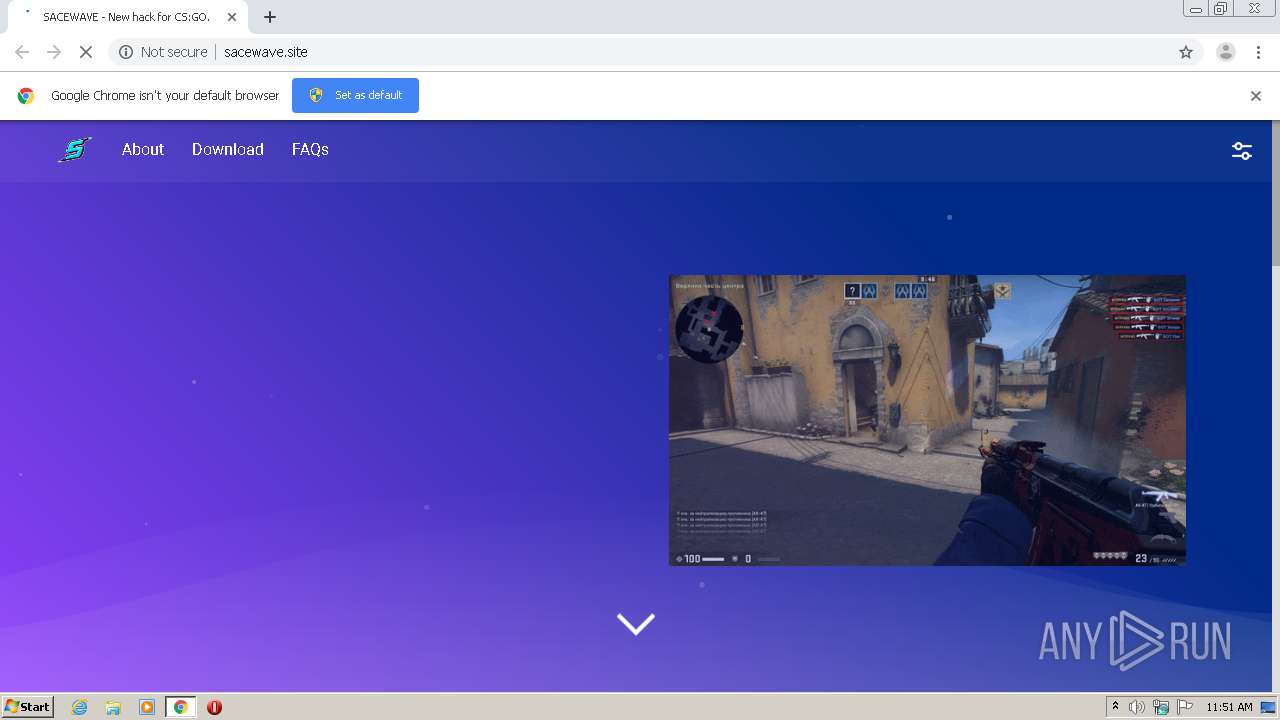Open the Windows Start menu
Screen dimensions: 1280x720
[x=27, y=706]
